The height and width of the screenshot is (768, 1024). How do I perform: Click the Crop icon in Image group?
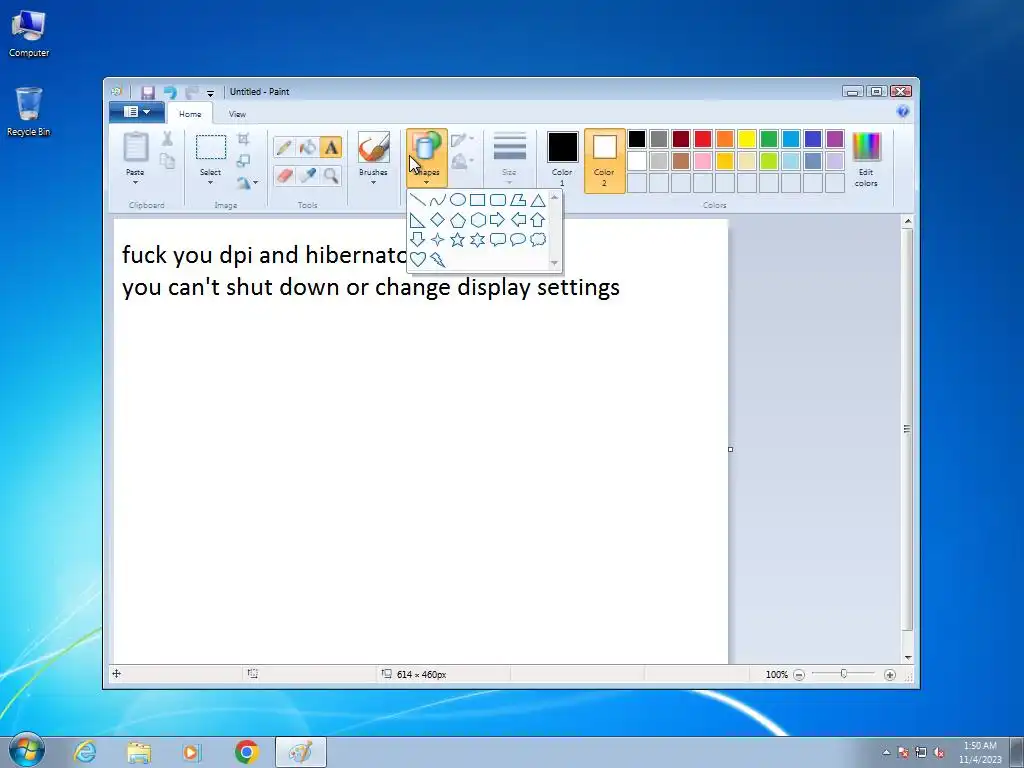click(x=244, y=138)
